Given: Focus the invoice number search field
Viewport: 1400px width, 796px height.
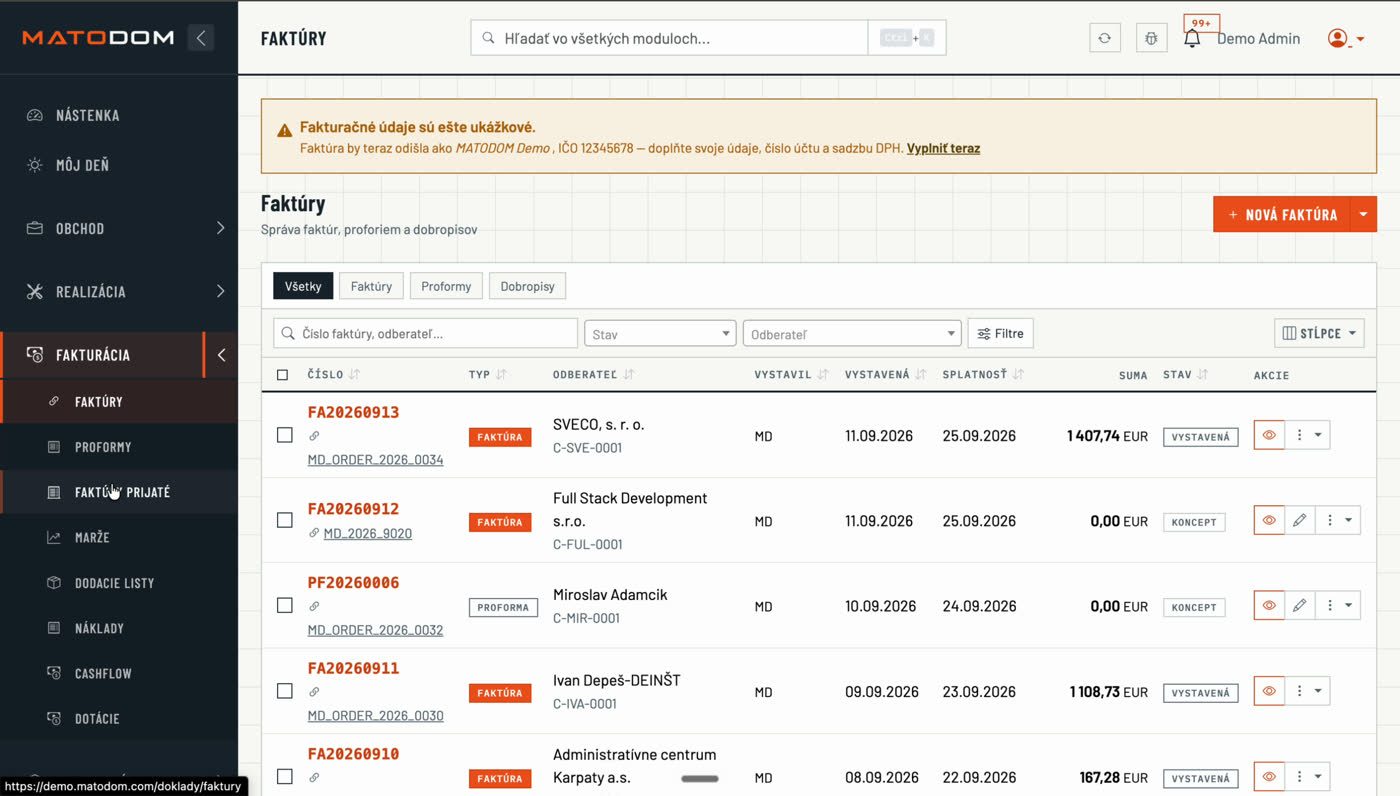Looking at the screenshot, I should pos(425,333).
